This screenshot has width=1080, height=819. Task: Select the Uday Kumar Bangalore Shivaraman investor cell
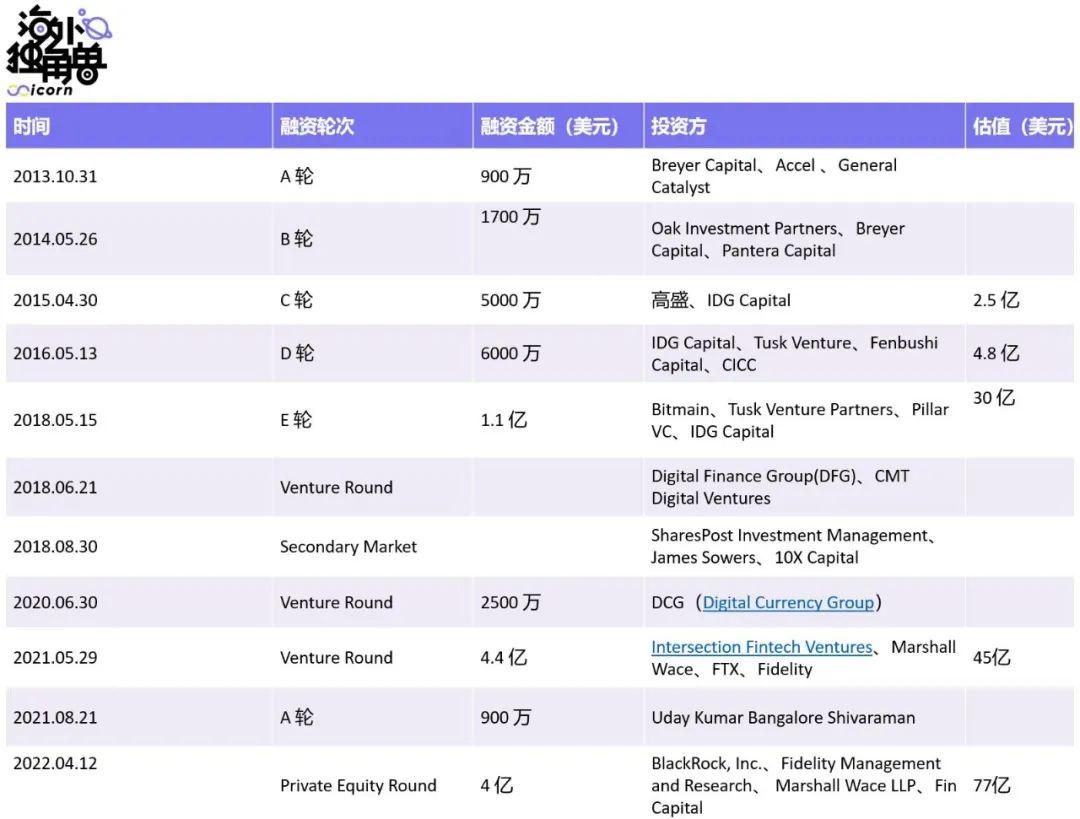click(x=782, y=717)
